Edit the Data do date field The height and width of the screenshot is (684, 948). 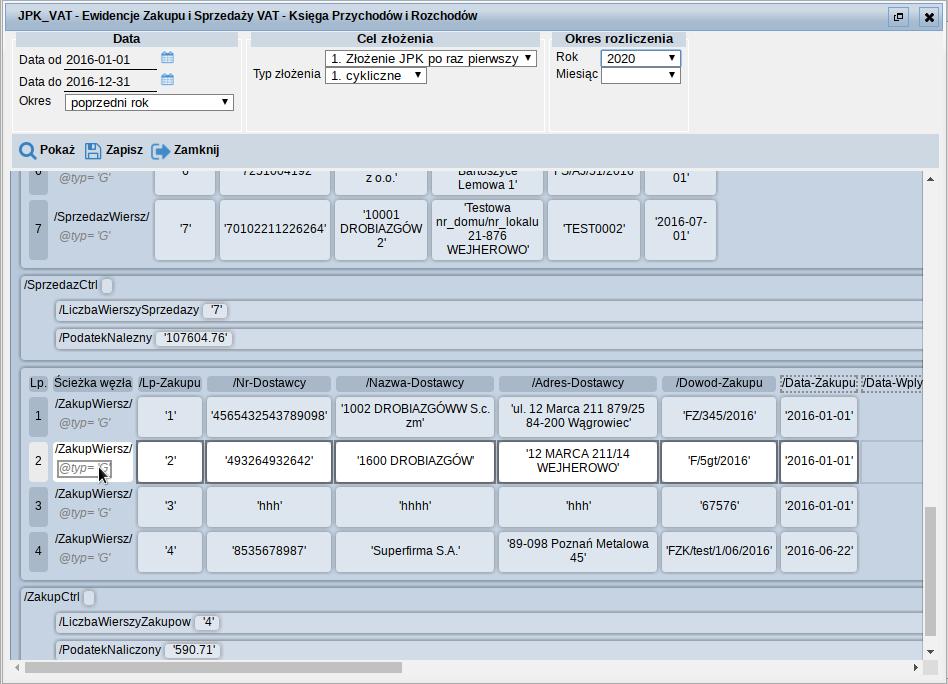(x=111, y=82)
